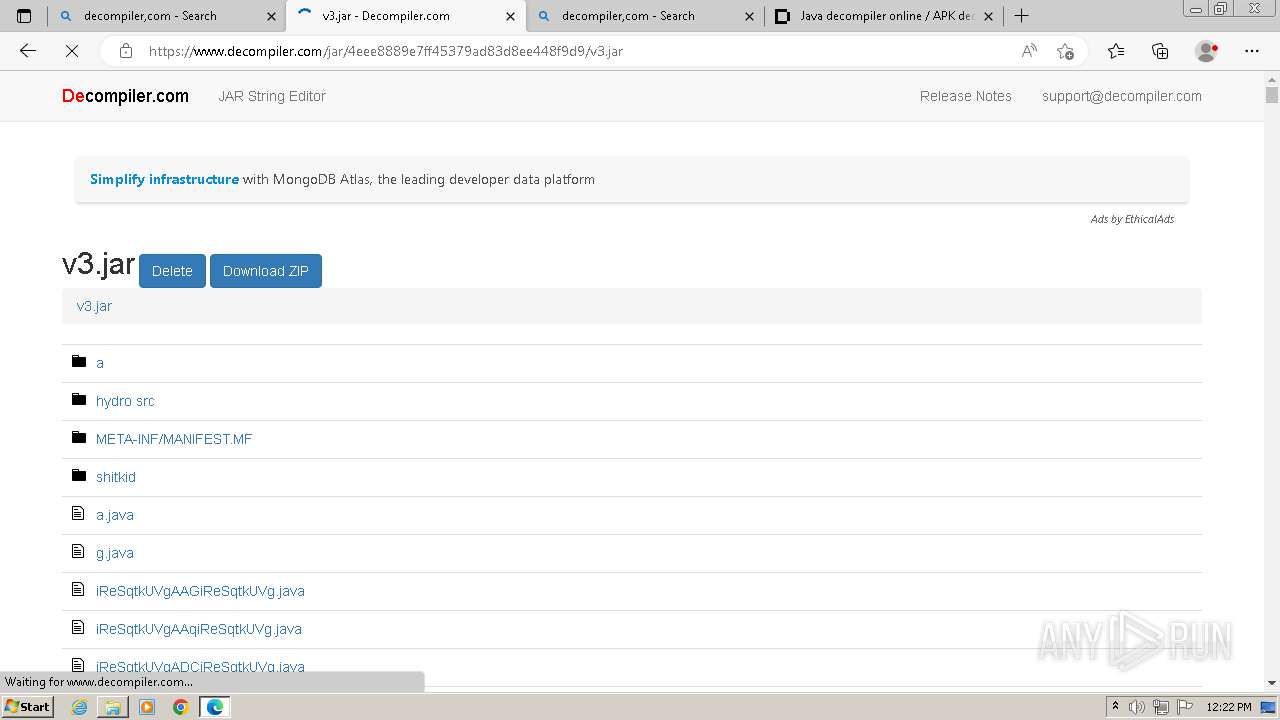Viewport: 1280px width, 720px height.
Task: Open Google Chrome from taskbar
Action: (x=180, y=707)
